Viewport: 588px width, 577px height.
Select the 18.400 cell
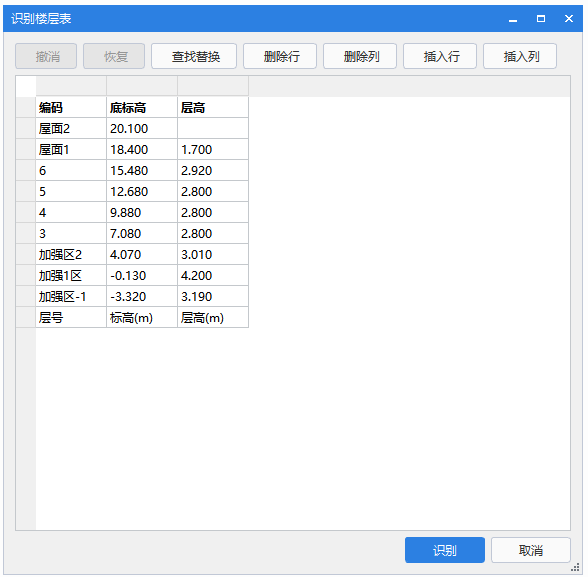pos(142,149)
